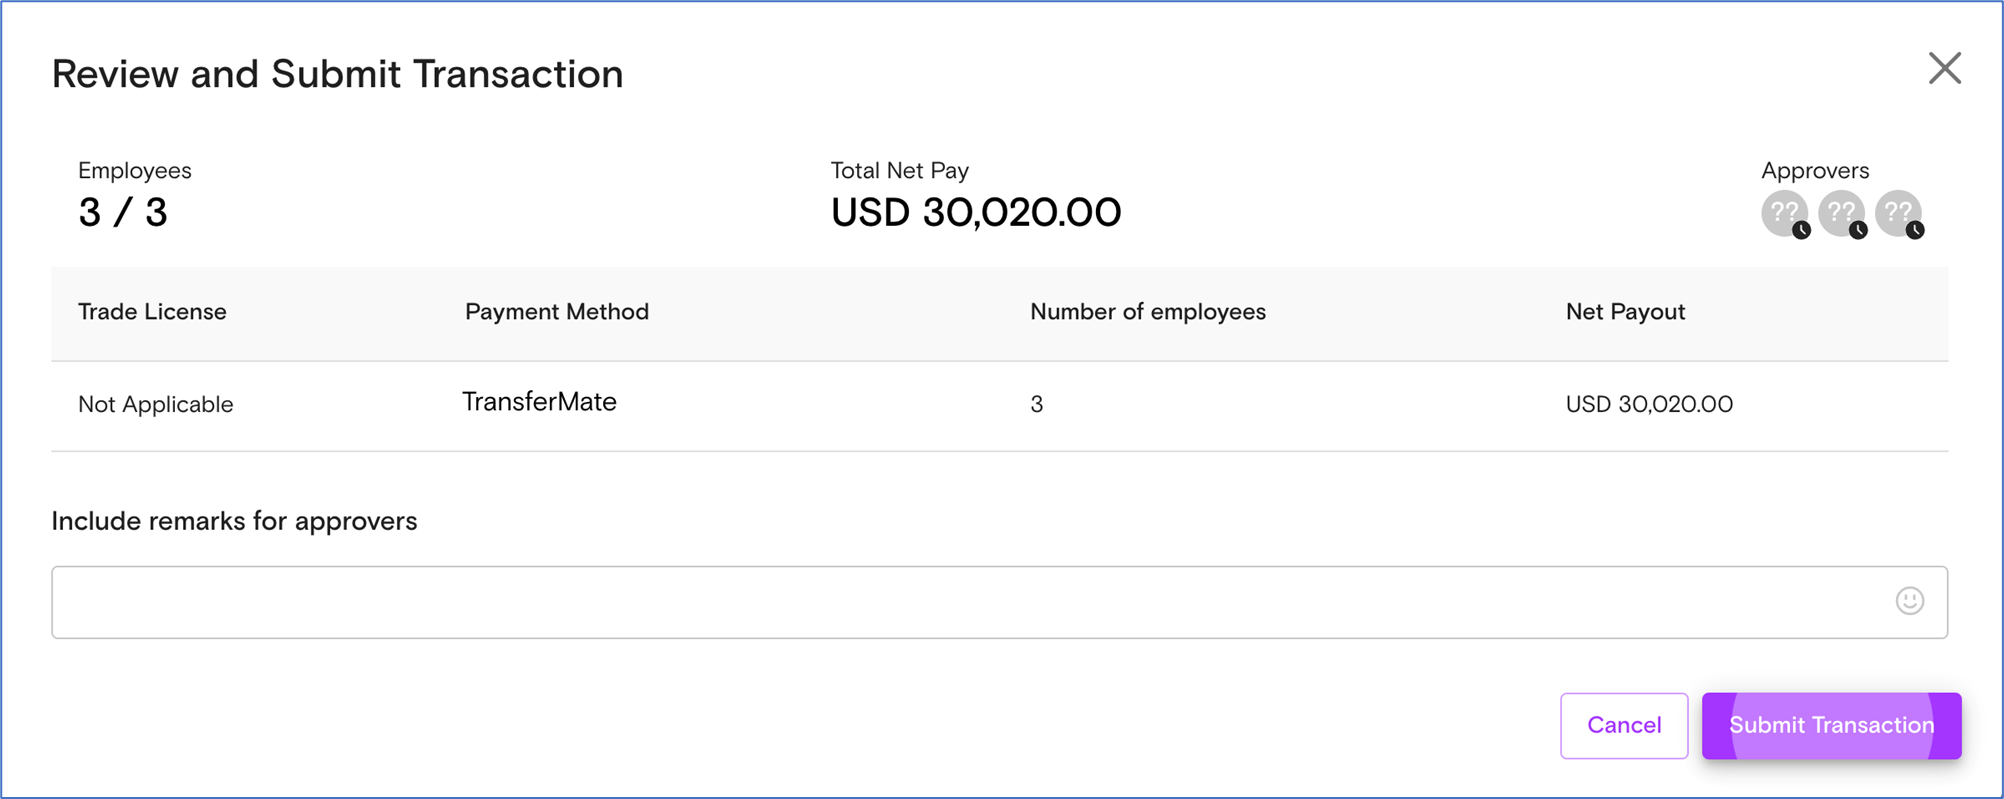Select the TransferMate payment method cell
The width and height of the screenshot is (2004, 799).
point(539,402)
